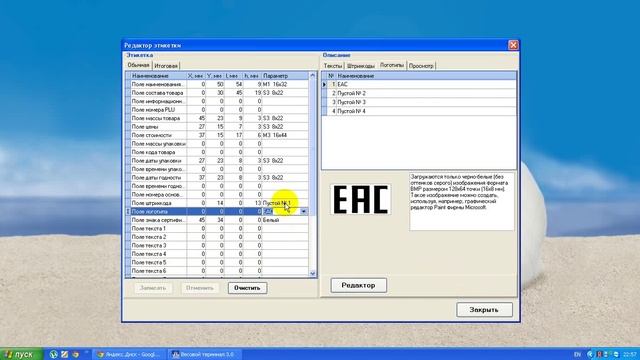Image resolution: width=640 pixels, height=360 pixels.
Task: Expand the parameter dropdown in Поле логотипа row
Action: tap(304, 211)
